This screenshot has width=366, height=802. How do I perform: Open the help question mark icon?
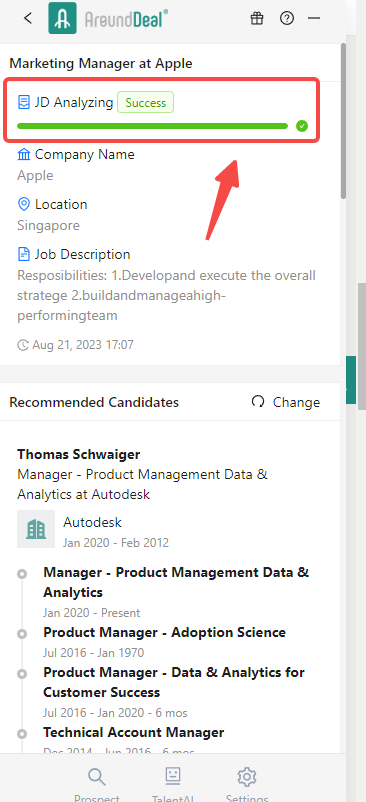coord(287,18)
